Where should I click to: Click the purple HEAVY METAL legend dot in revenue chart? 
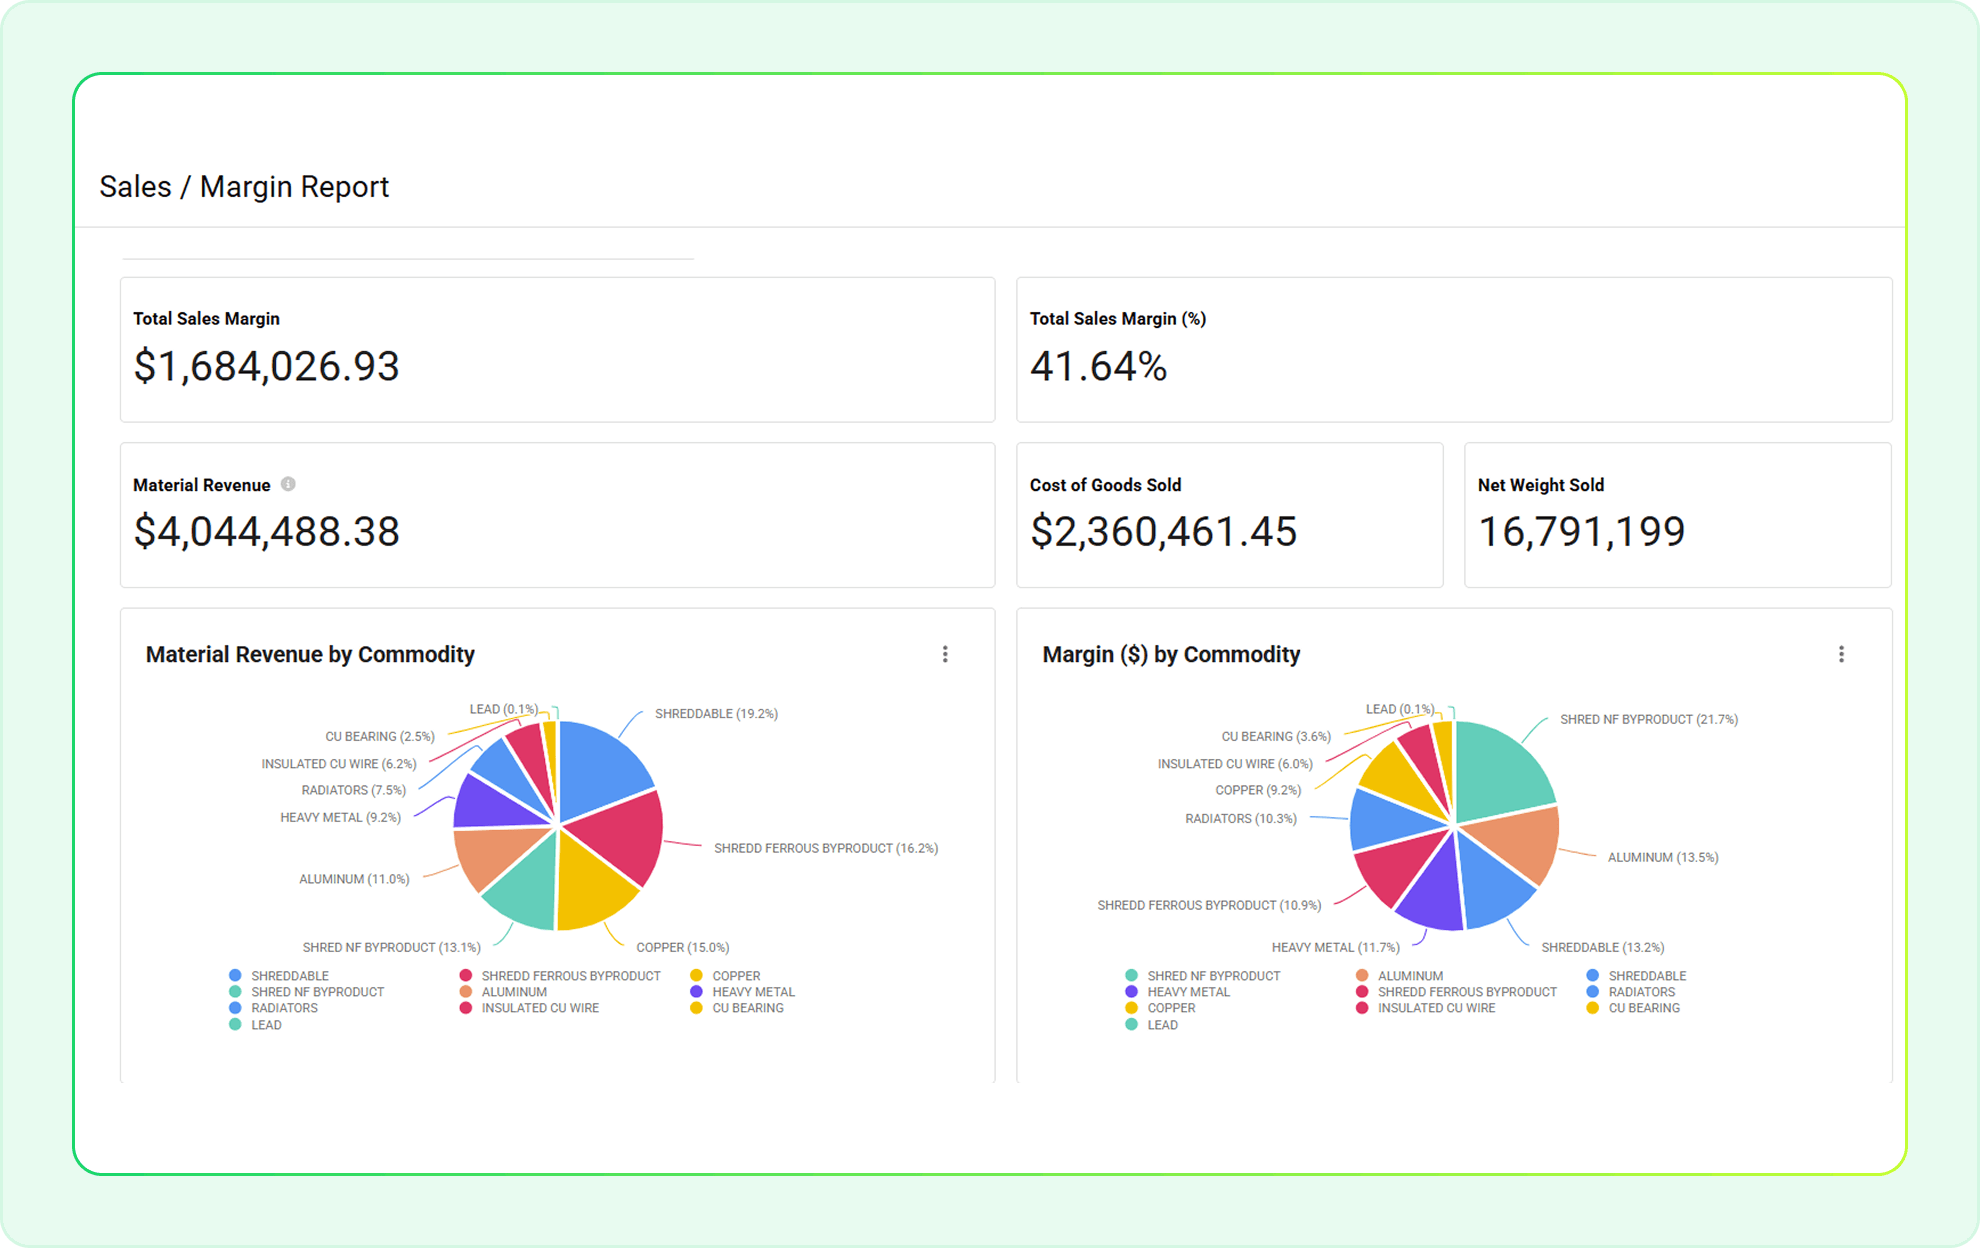click(696, 992)
